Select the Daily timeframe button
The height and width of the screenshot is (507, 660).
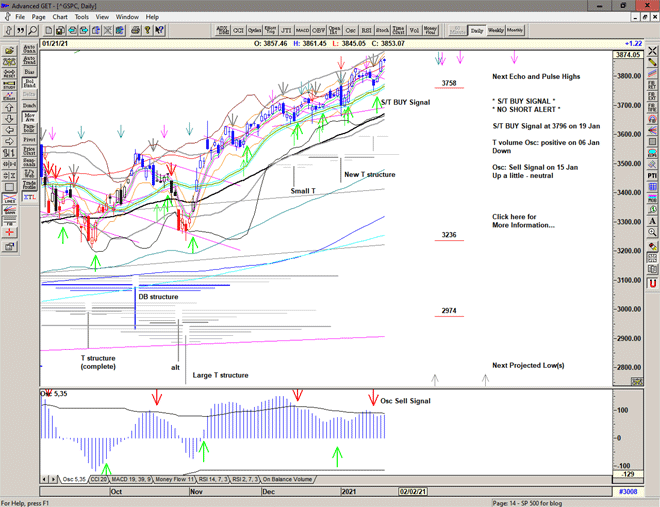(x=477, y=31)
